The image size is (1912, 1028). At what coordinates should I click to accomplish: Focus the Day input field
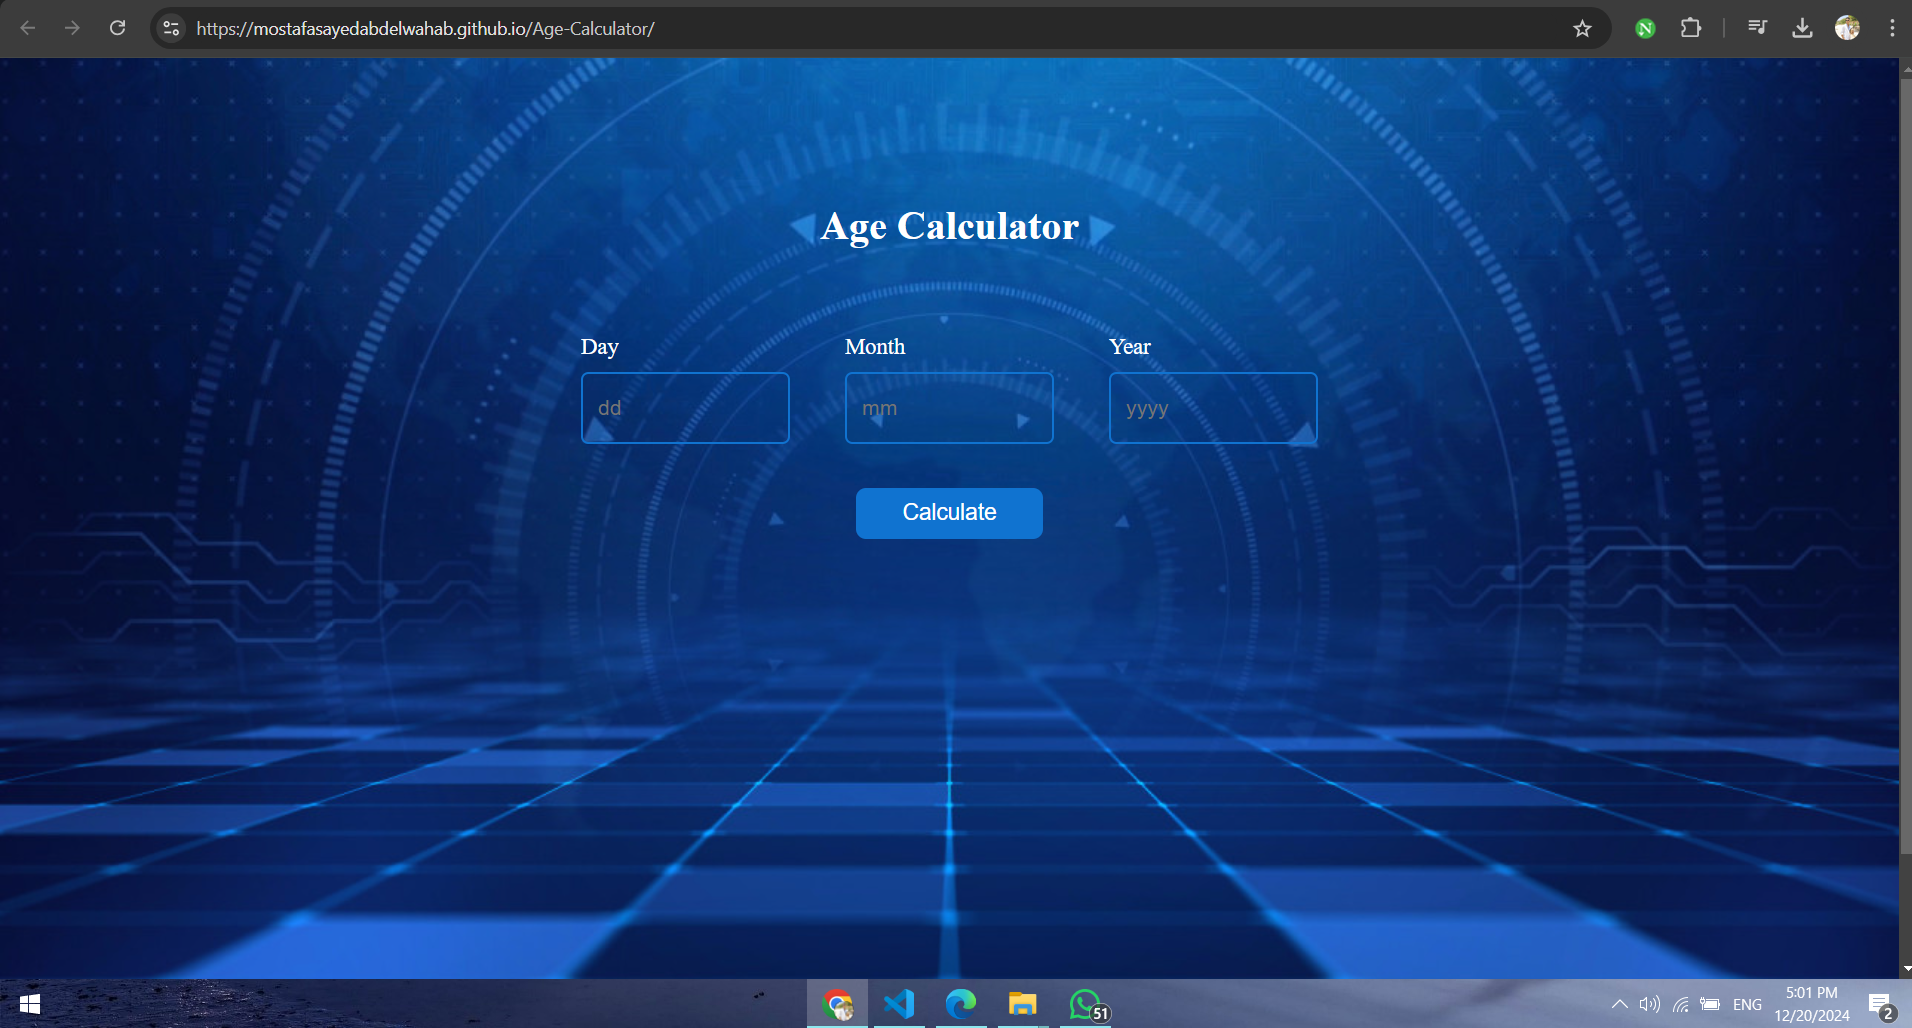point(685,408)
